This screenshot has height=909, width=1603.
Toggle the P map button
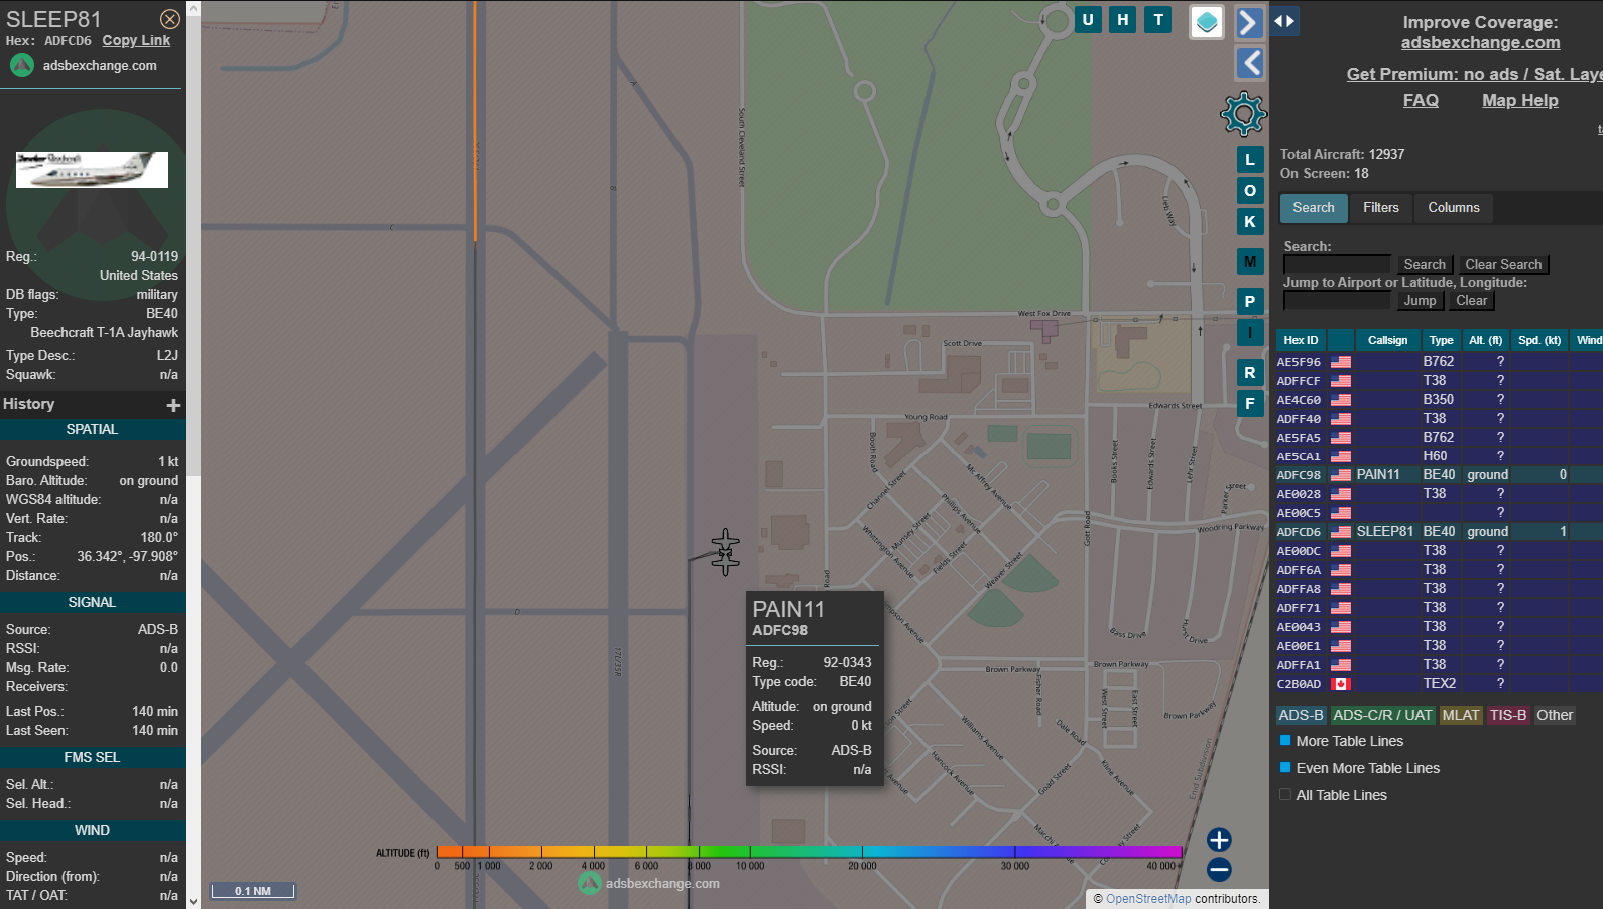(x=1250, y=301)
